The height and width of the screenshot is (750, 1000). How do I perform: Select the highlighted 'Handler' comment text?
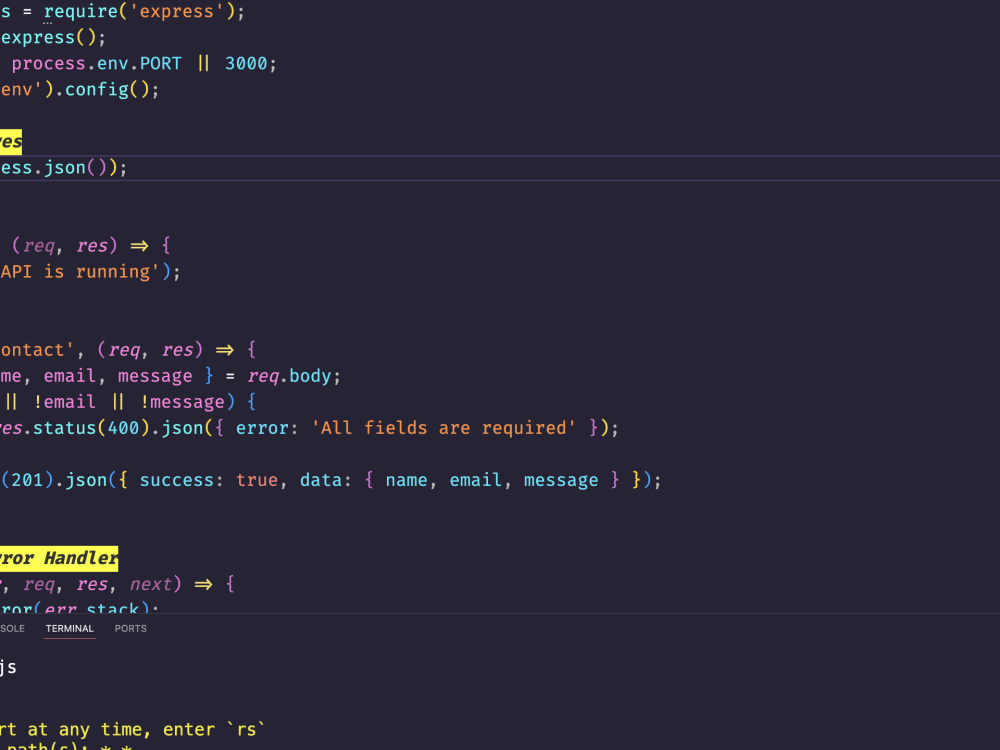[81, 558]
